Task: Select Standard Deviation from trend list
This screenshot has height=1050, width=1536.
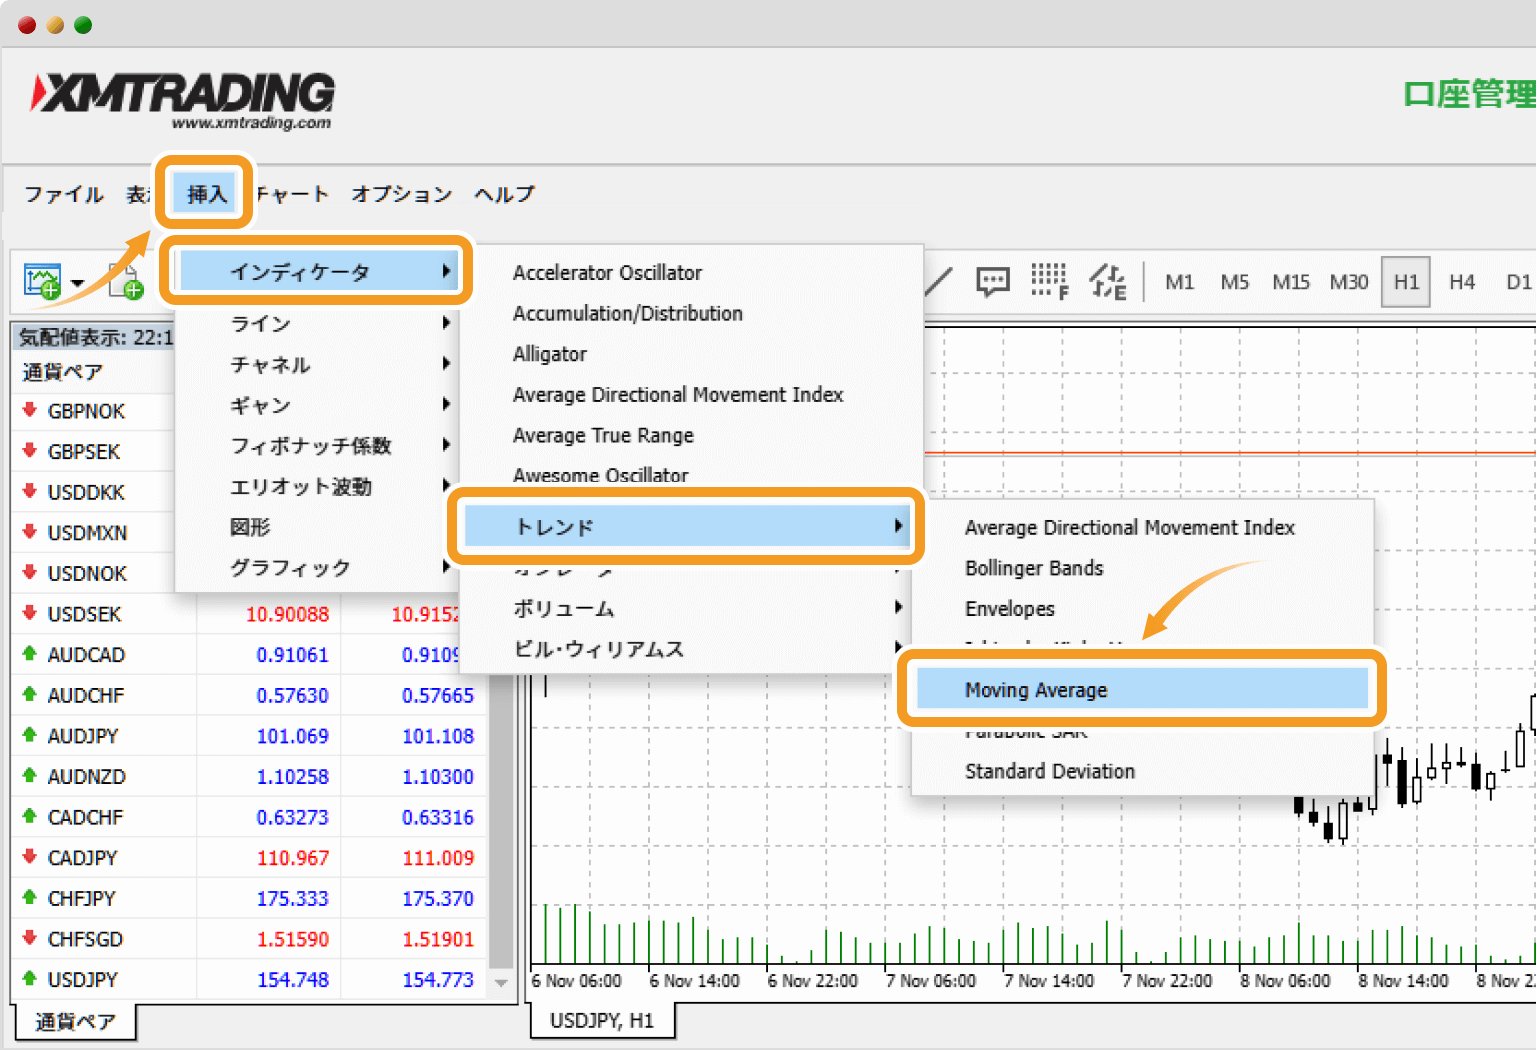Action: 1050,771
